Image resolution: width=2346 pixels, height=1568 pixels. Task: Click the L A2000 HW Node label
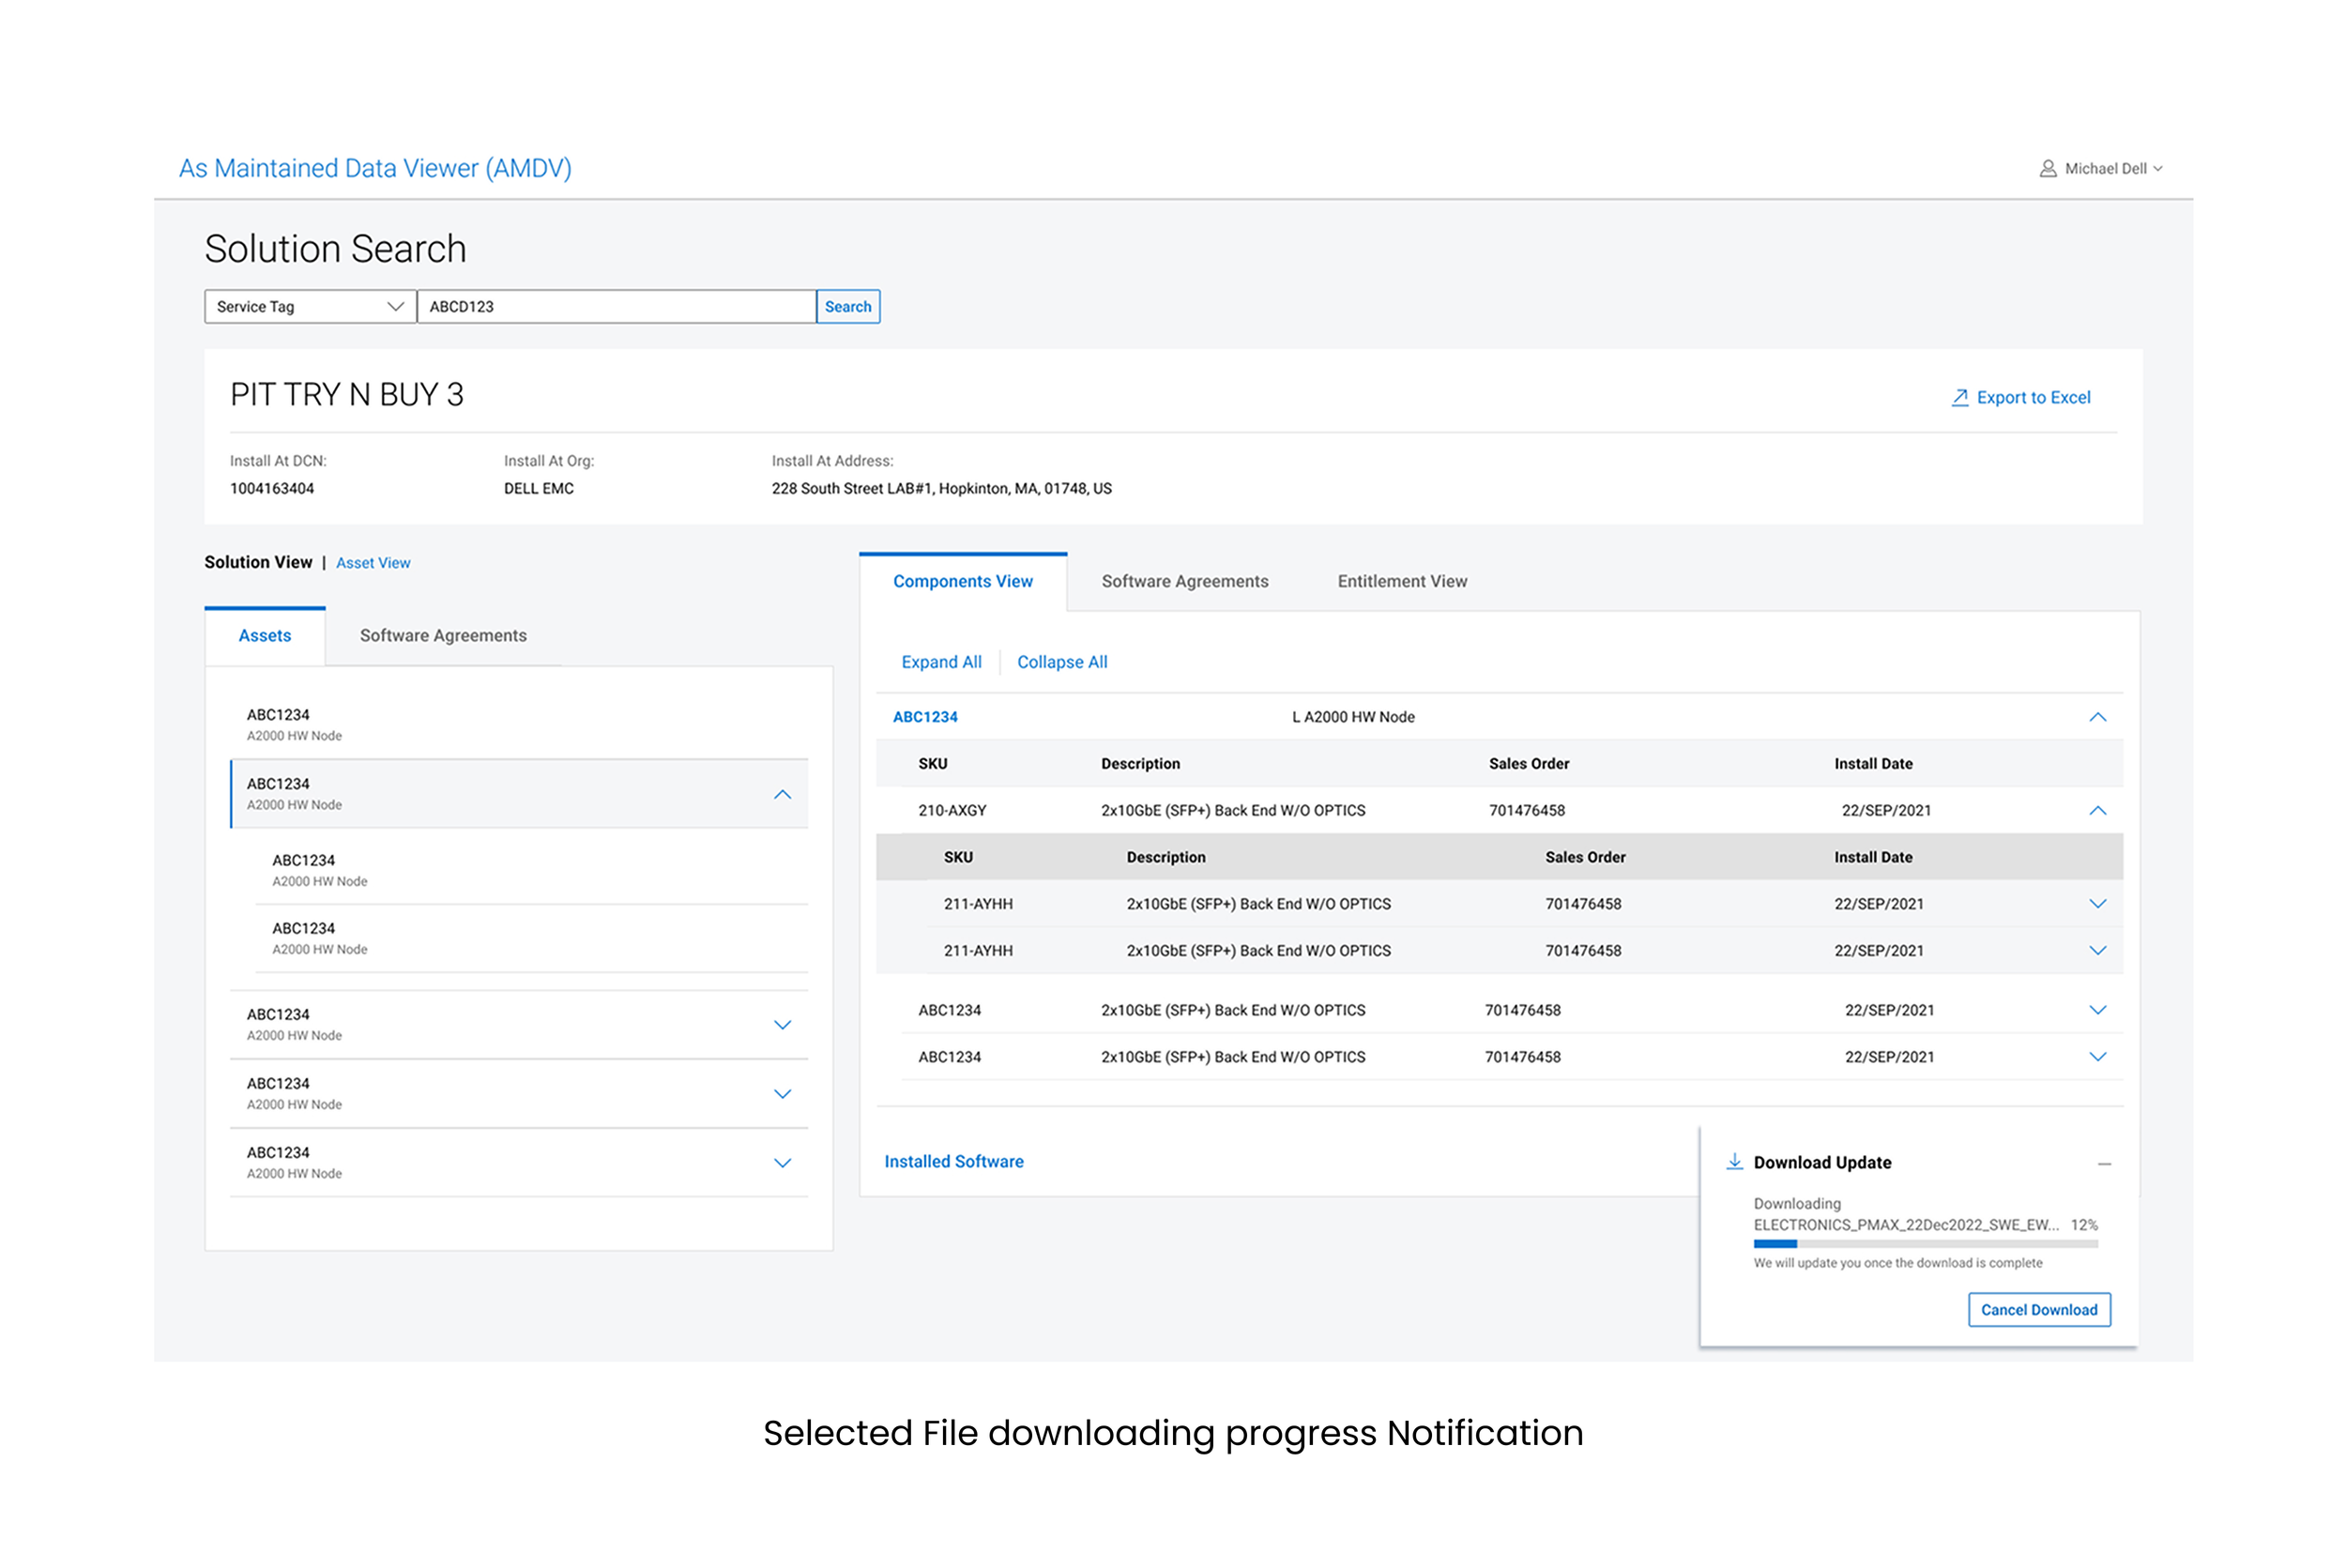click(x=1353, y=717)
